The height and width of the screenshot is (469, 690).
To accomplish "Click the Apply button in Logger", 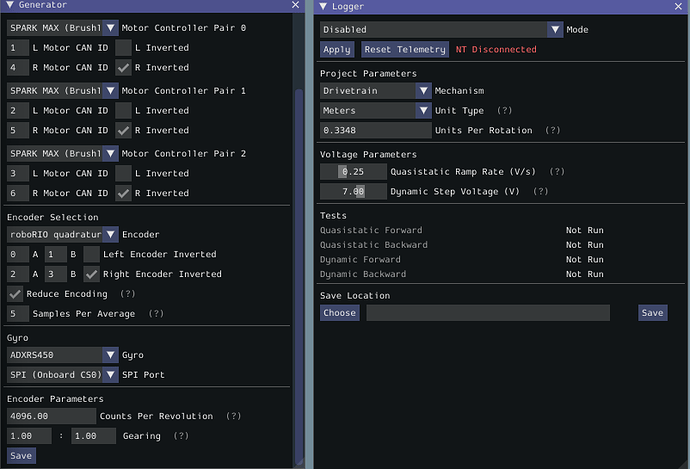I will (337, 49).
